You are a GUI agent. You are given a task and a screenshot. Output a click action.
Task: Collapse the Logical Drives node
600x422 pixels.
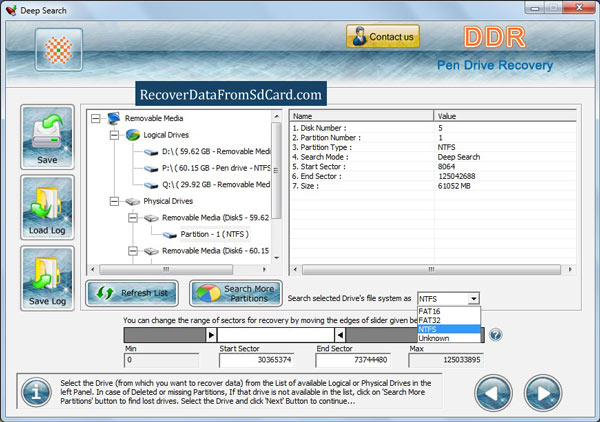pos(114,135)
